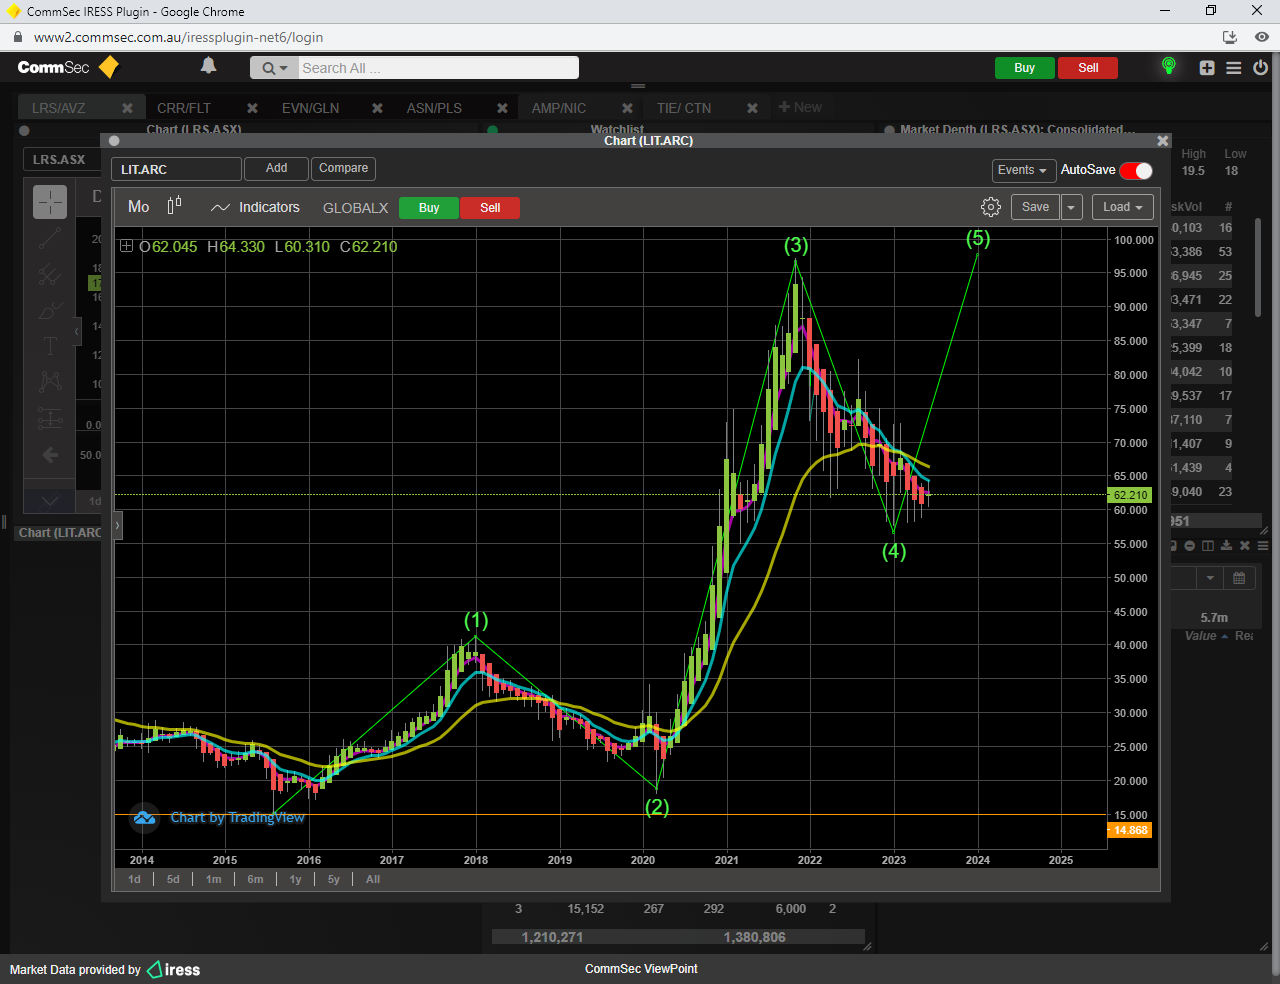
Task: Click the market depth calendar icon
Action: [1239, 578]
